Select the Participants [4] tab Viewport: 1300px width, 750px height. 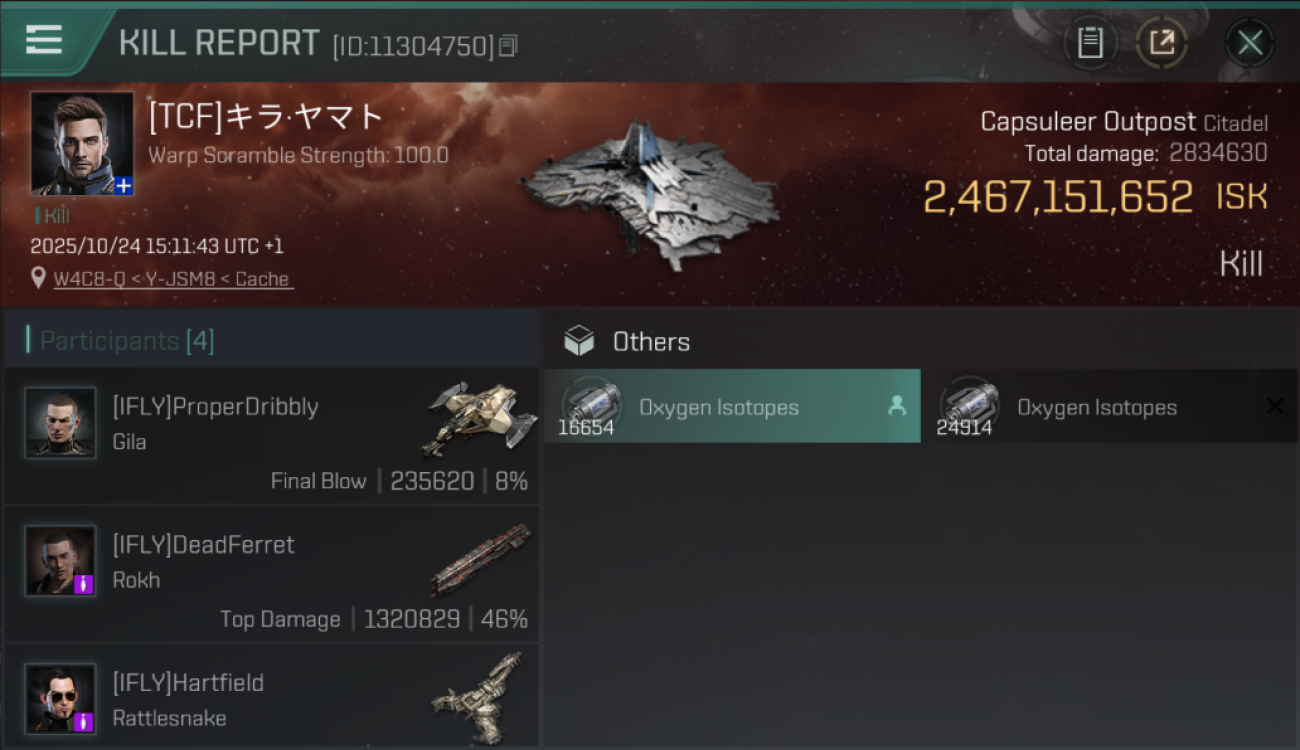[x=126, y=341]
